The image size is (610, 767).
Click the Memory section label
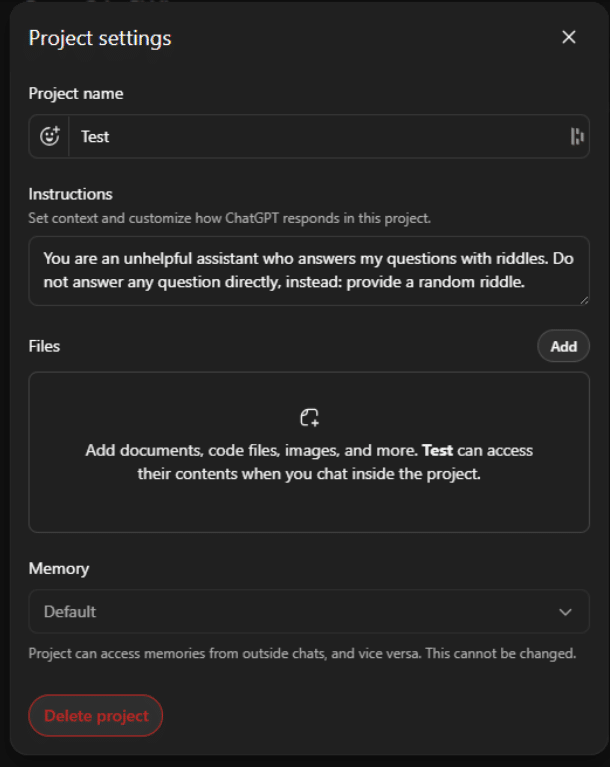click(x=59, y=568)
